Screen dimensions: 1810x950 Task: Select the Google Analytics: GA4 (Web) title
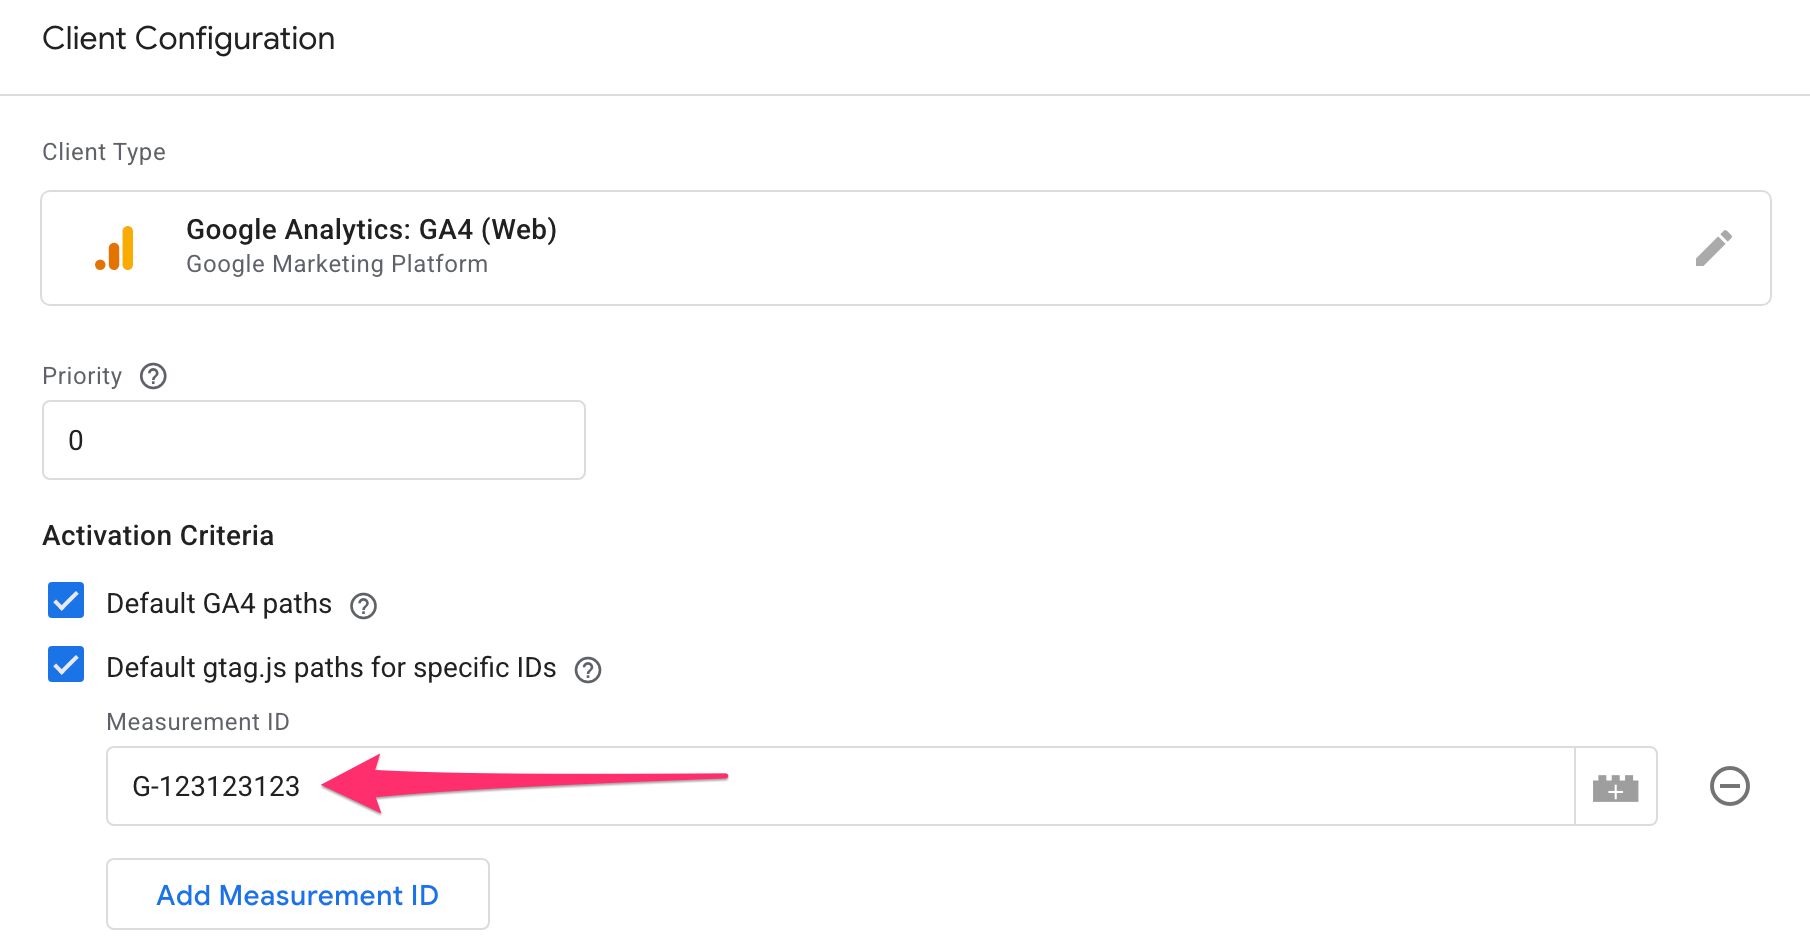[371, 230]
